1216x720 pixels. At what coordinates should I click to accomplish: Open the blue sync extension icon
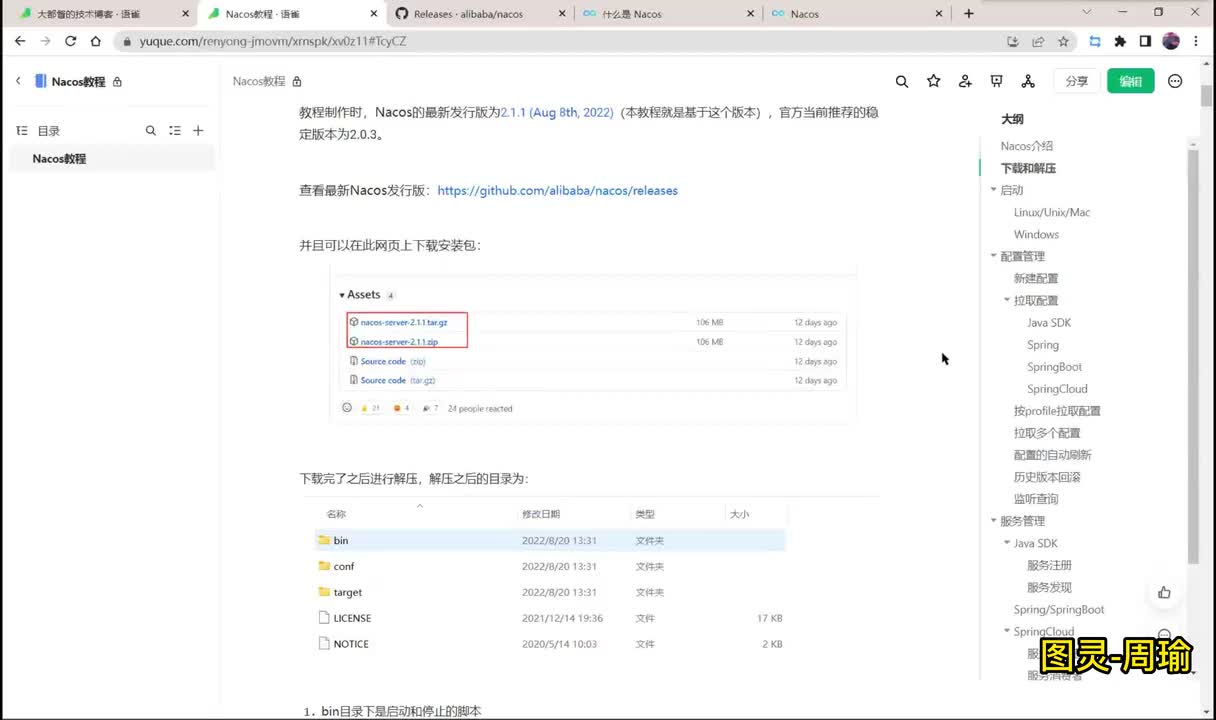click(1095, 41)
